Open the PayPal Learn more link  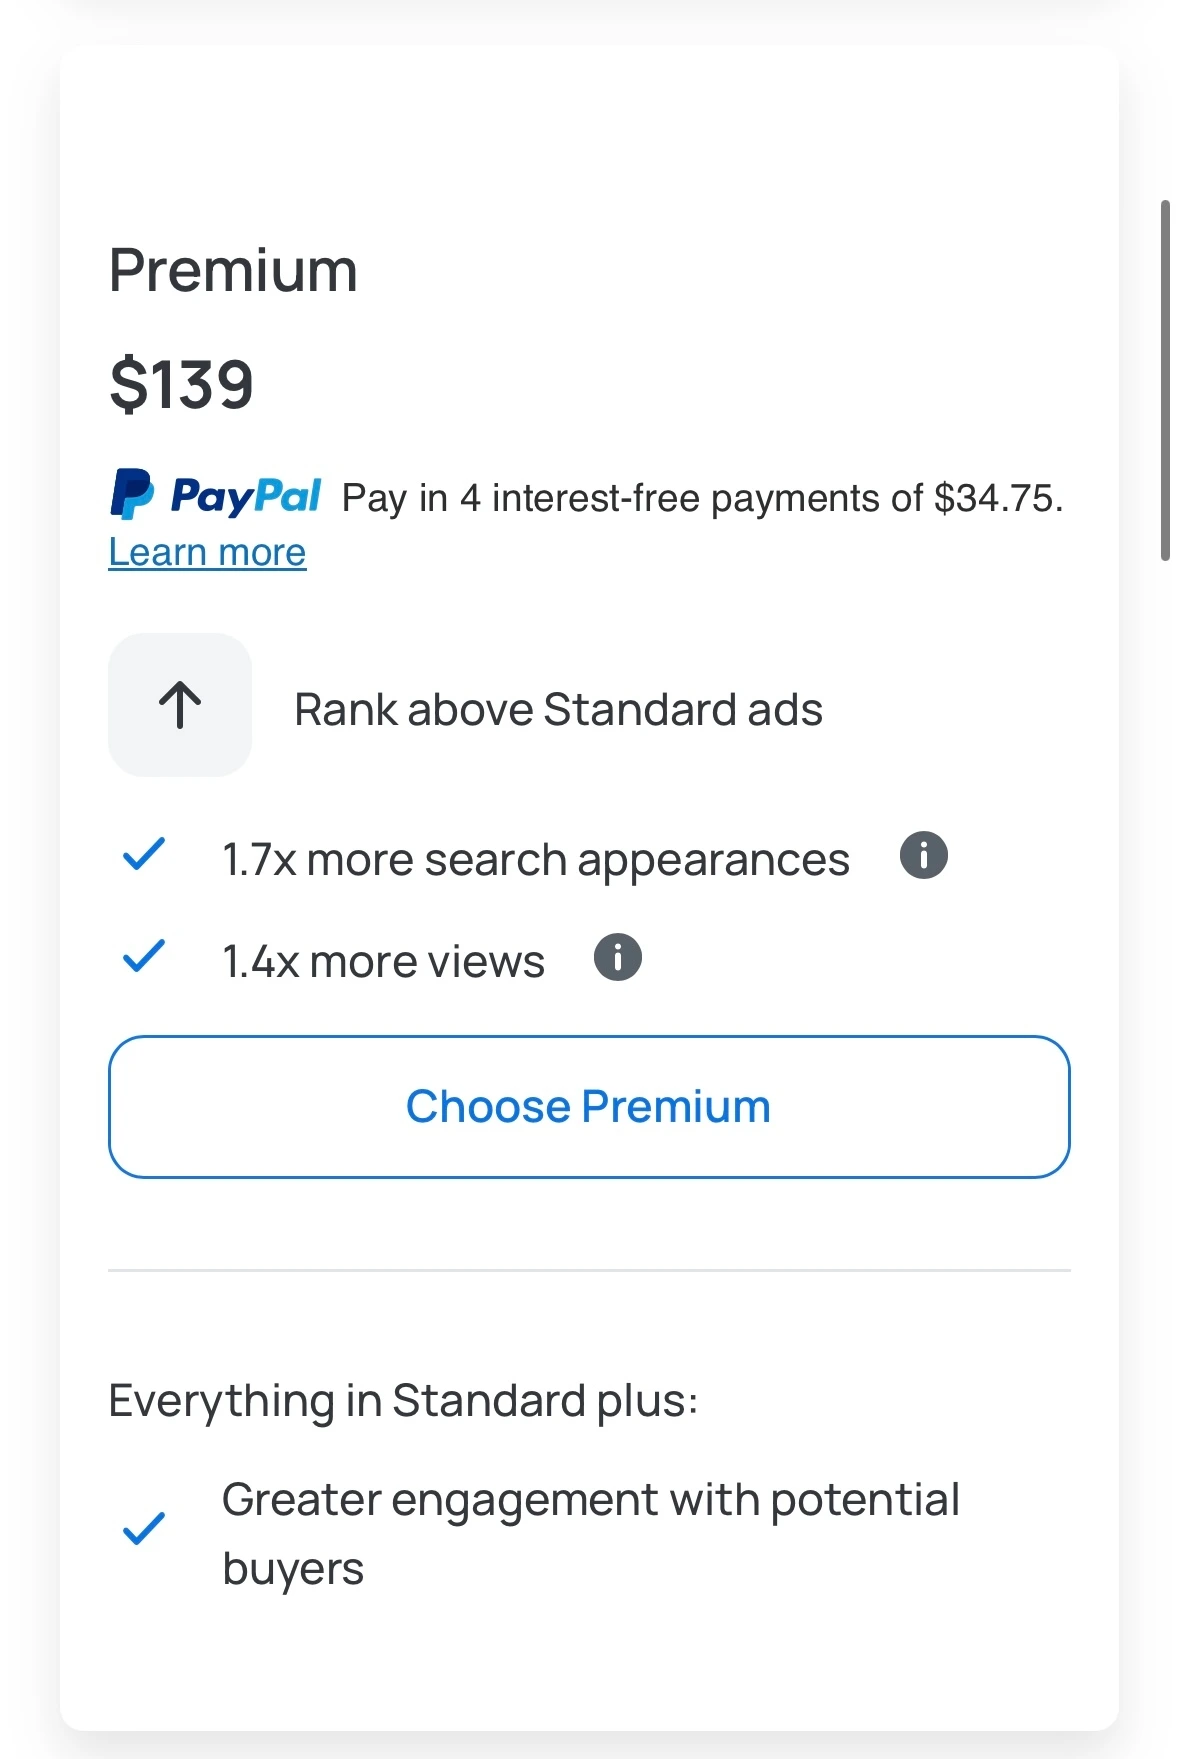(x=207, y=552)
